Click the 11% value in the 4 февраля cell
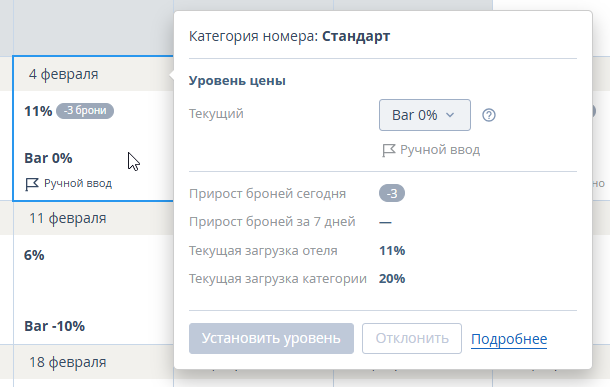This screenshot has width=610, height=387. [38, 111]
